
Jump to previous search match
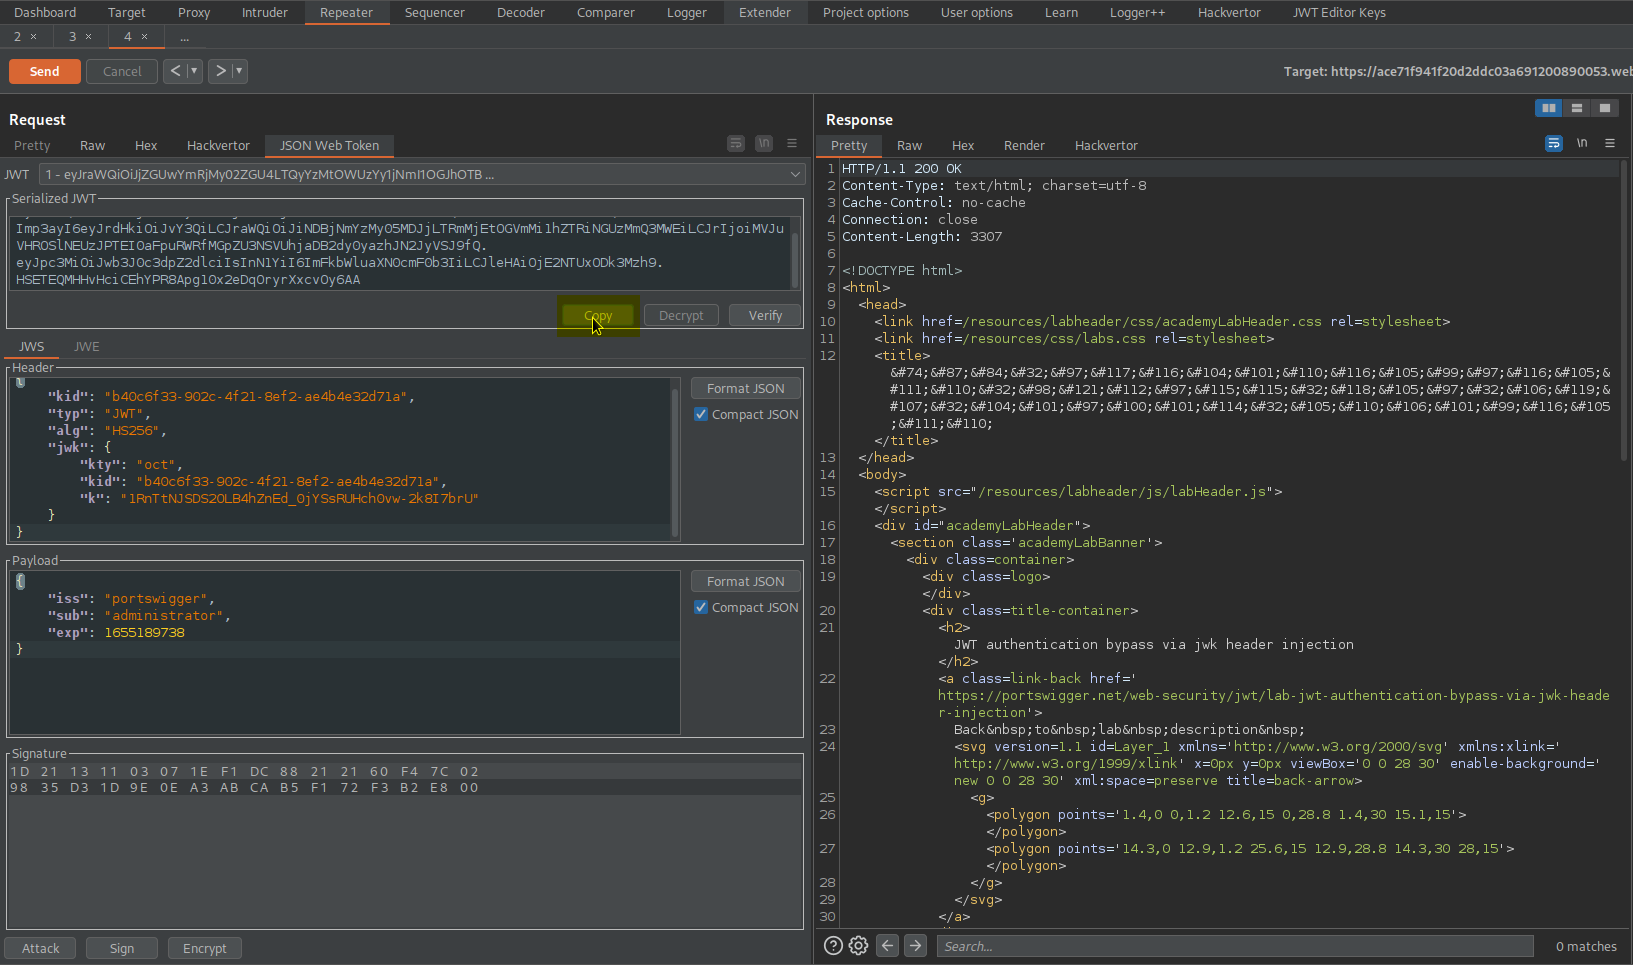coord(887,946)
